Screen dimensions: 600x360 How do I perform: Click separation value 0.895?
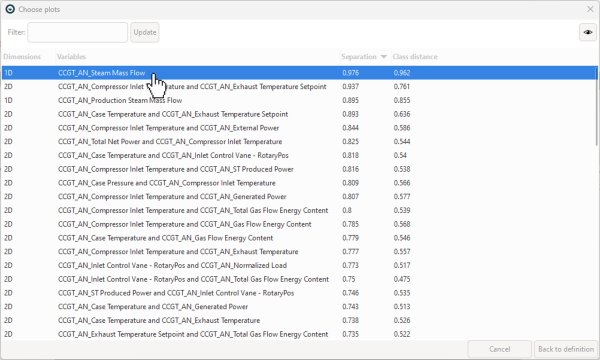[351, 100]
